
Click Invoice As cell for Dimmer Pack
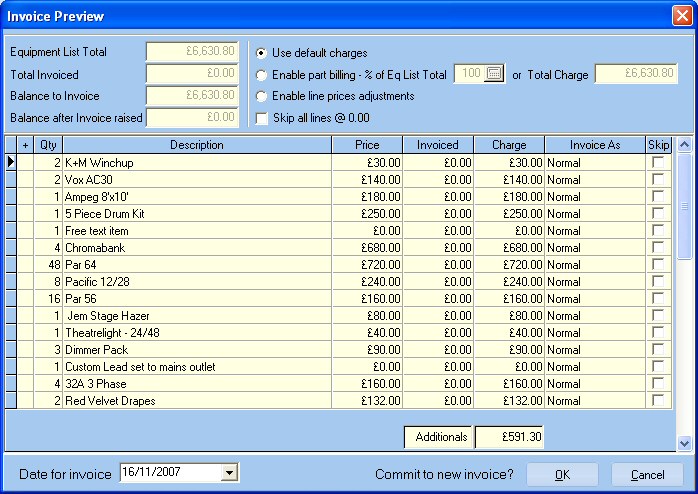point(595,350)
